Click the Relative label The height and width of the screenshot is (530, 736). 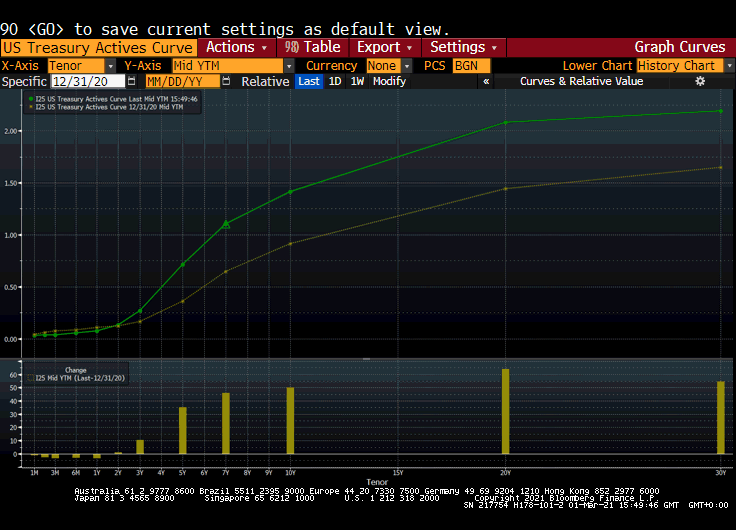pos(265,81)
